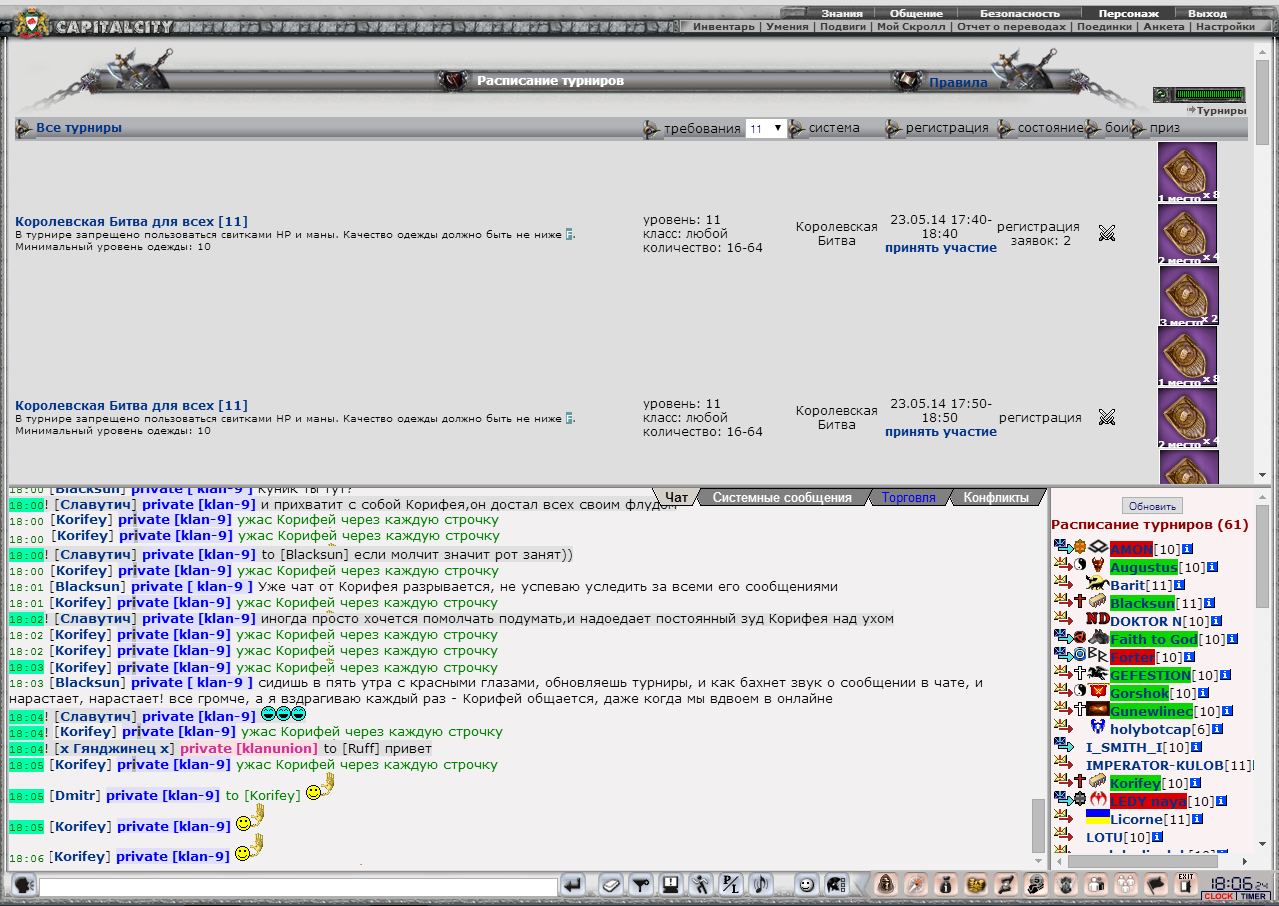Click the floppy disk save icon
Viewport: 1279px width, 906px height.
pyautogui.click(x=671, y=885)
